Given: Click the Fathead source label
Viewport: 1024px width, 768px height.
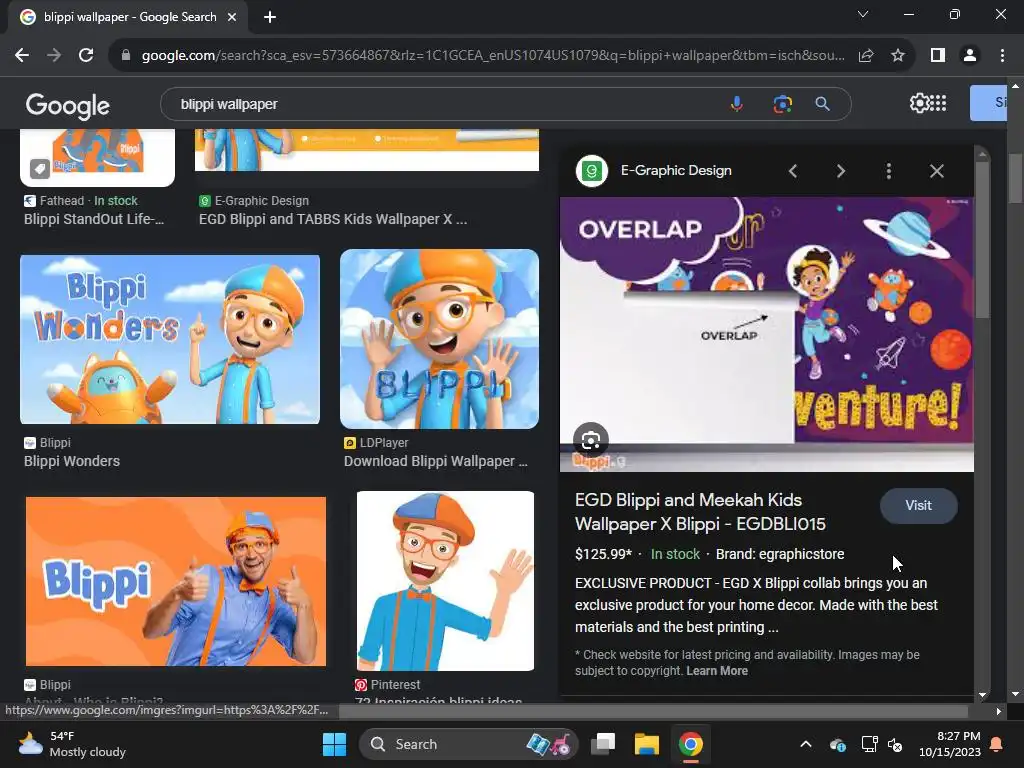Looking at the screenshot, I should point(61,200).
